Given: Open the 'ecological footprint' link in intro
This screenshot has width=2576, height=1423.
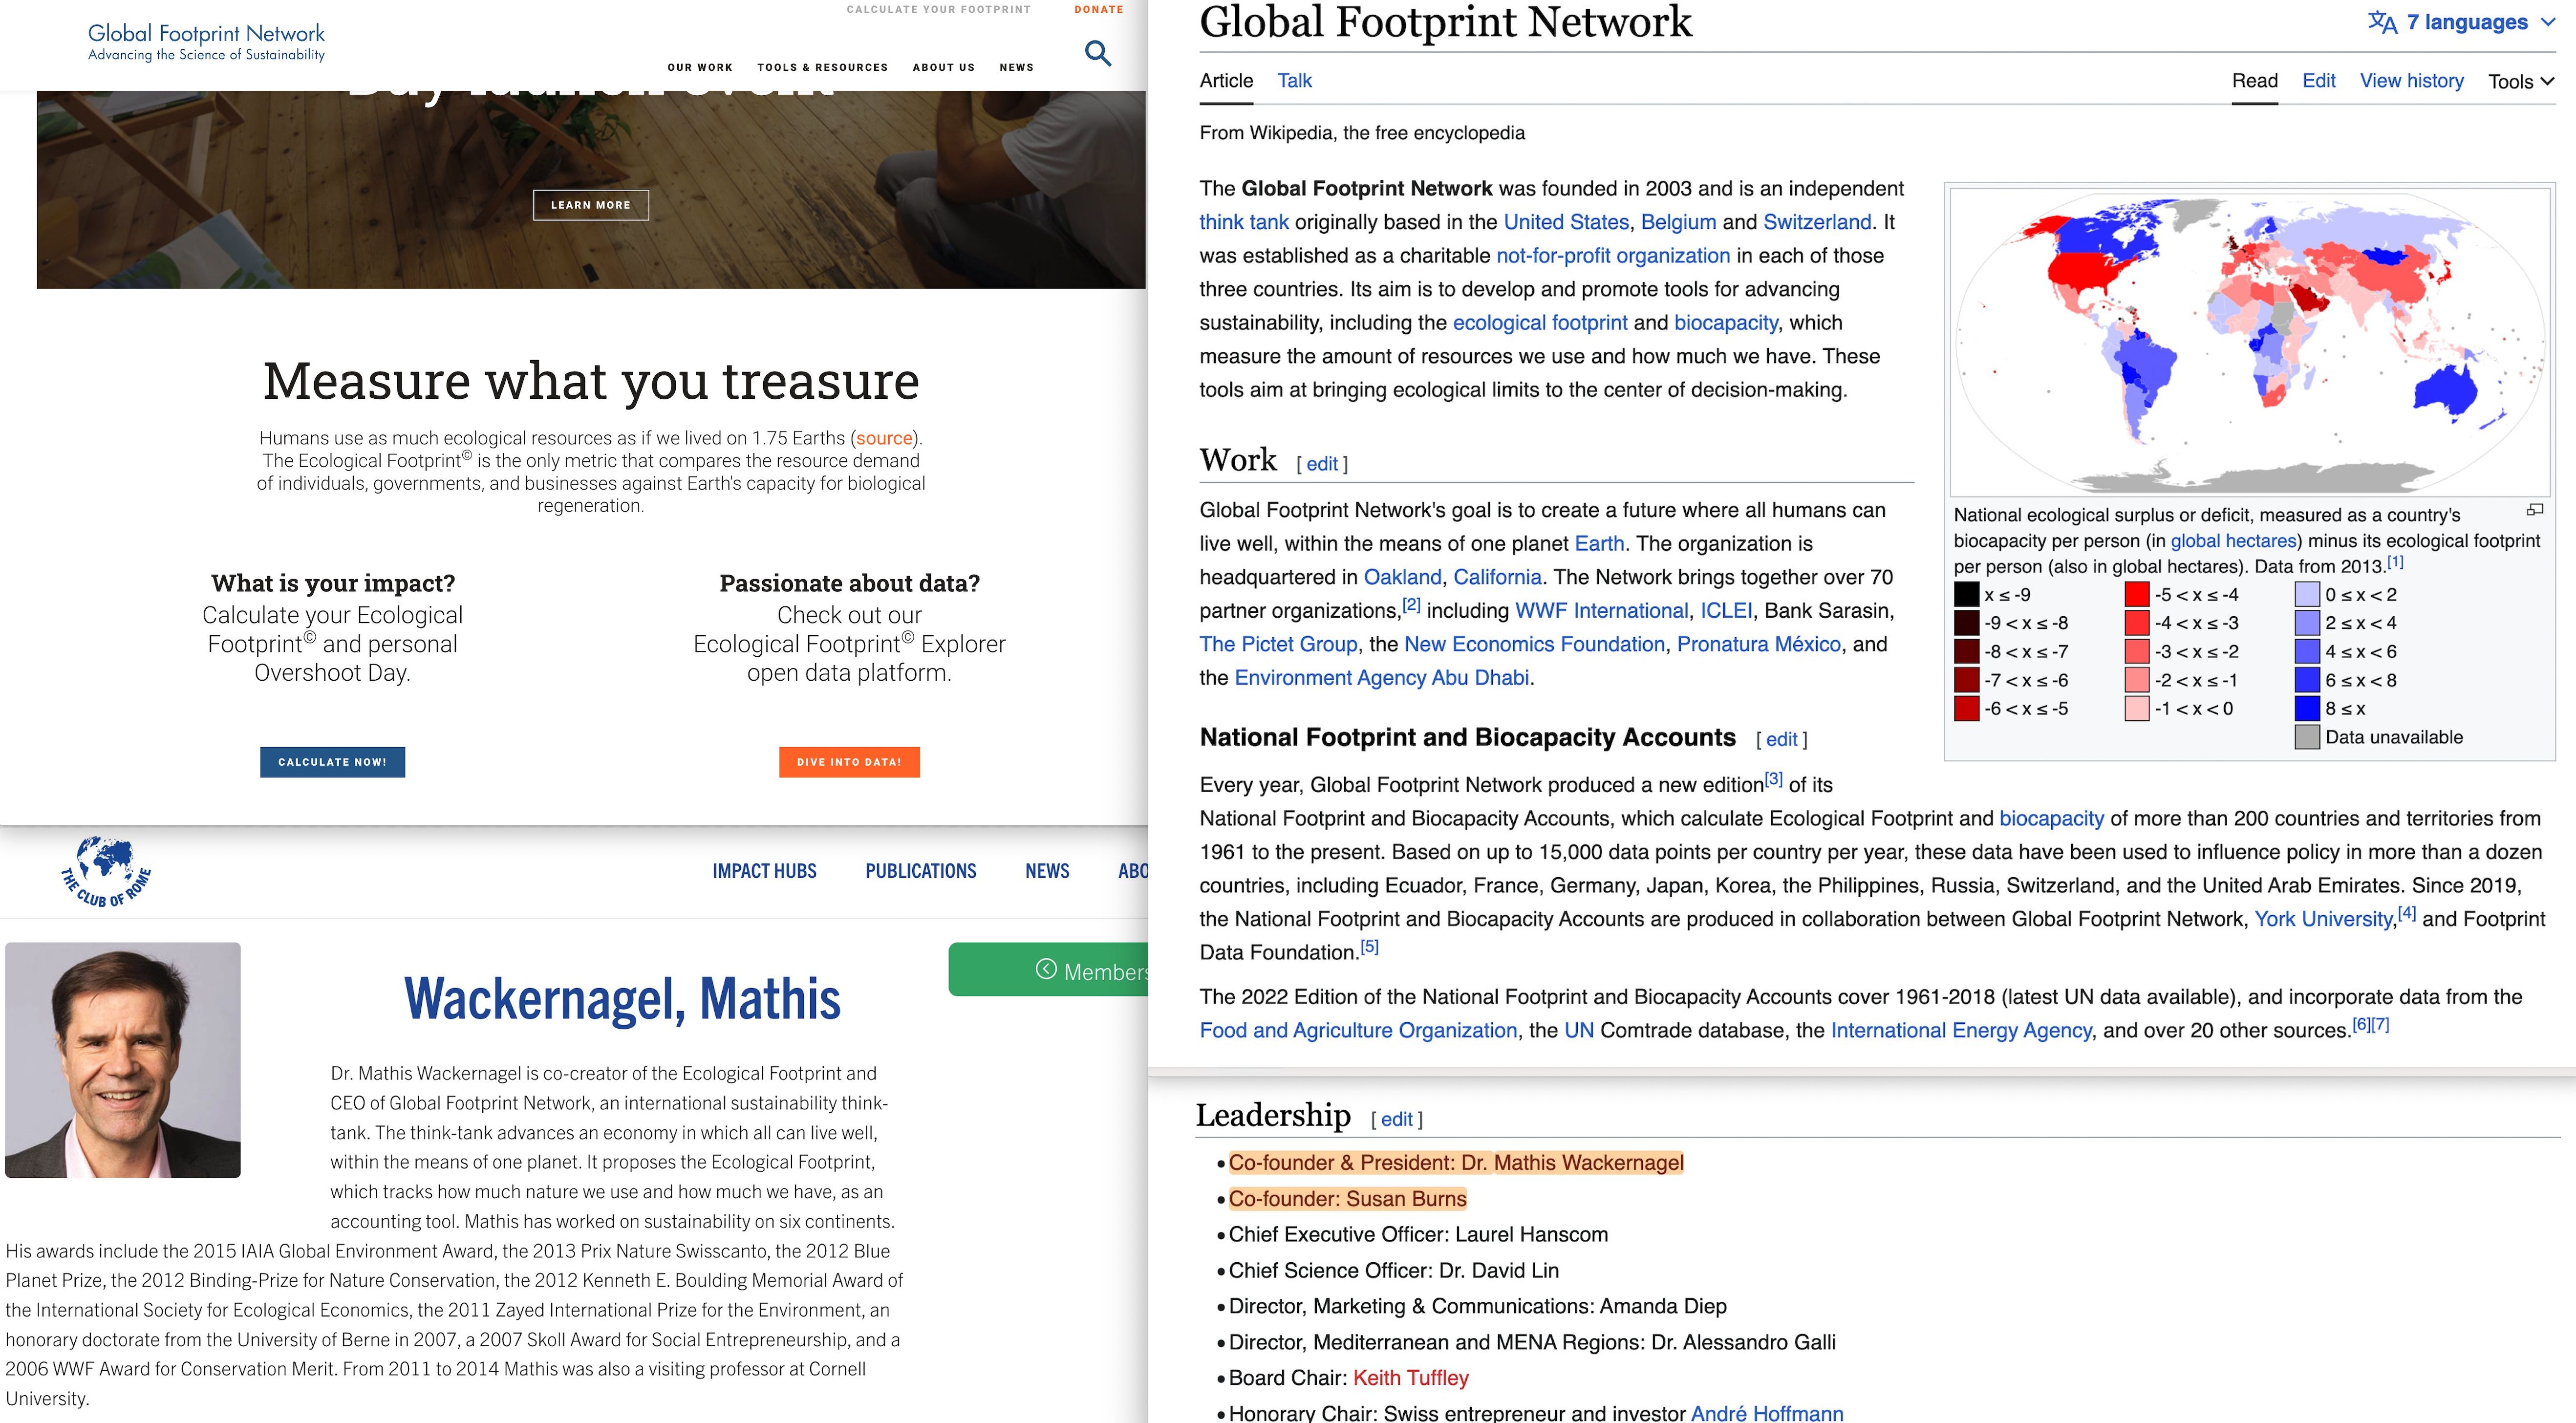Looking at the screenshot, I should [x=1540, y=323].
